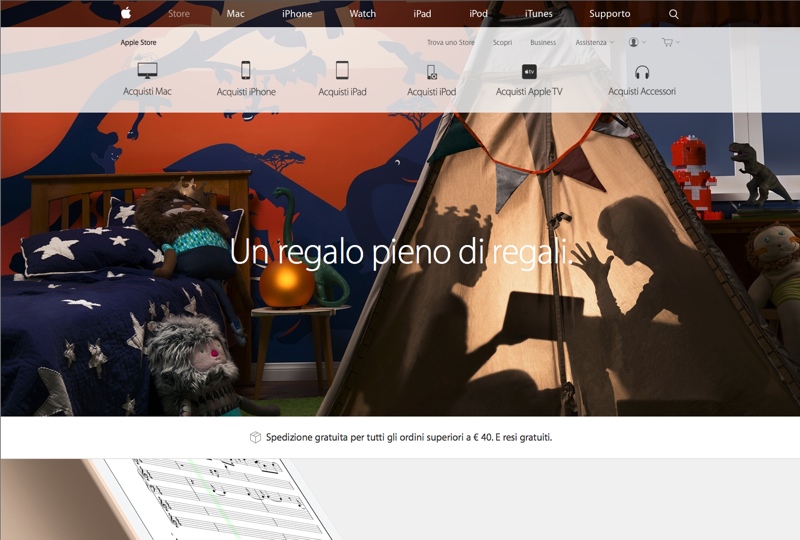Click the iPad icon above Acquisti iPad
The height and width of the screenshot is (540, 800).
tap(342, 70)
